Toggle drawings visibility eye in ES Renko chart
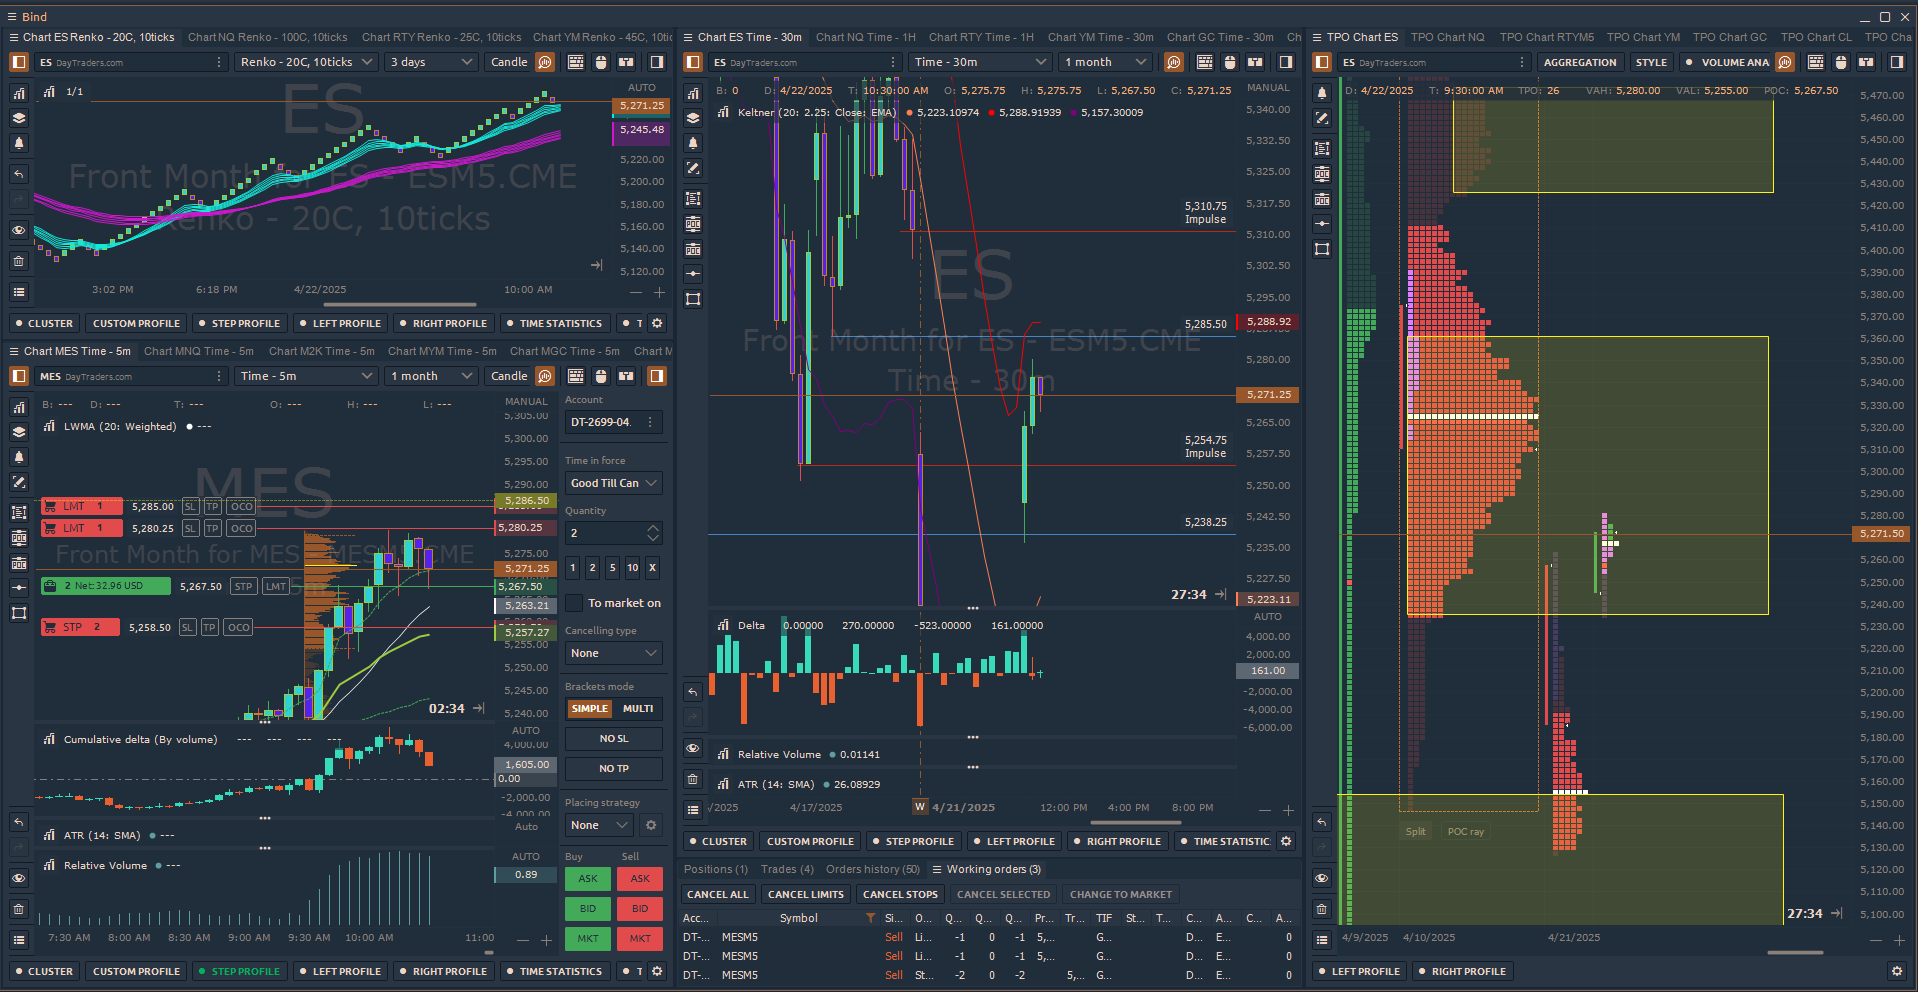This screenshot has height=992, width=1918. point(19,230)
